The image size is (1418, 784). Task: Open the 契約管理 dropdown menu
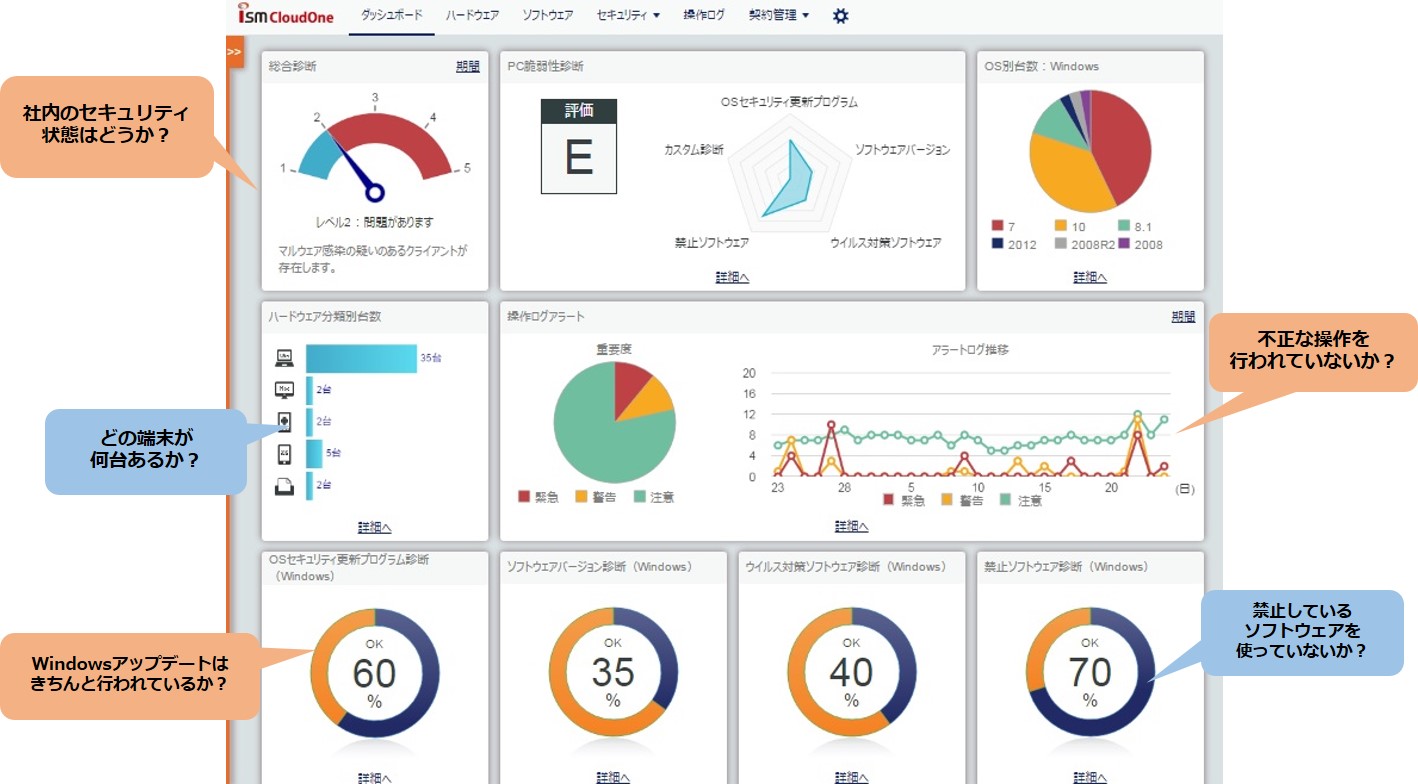coord(778,16)
